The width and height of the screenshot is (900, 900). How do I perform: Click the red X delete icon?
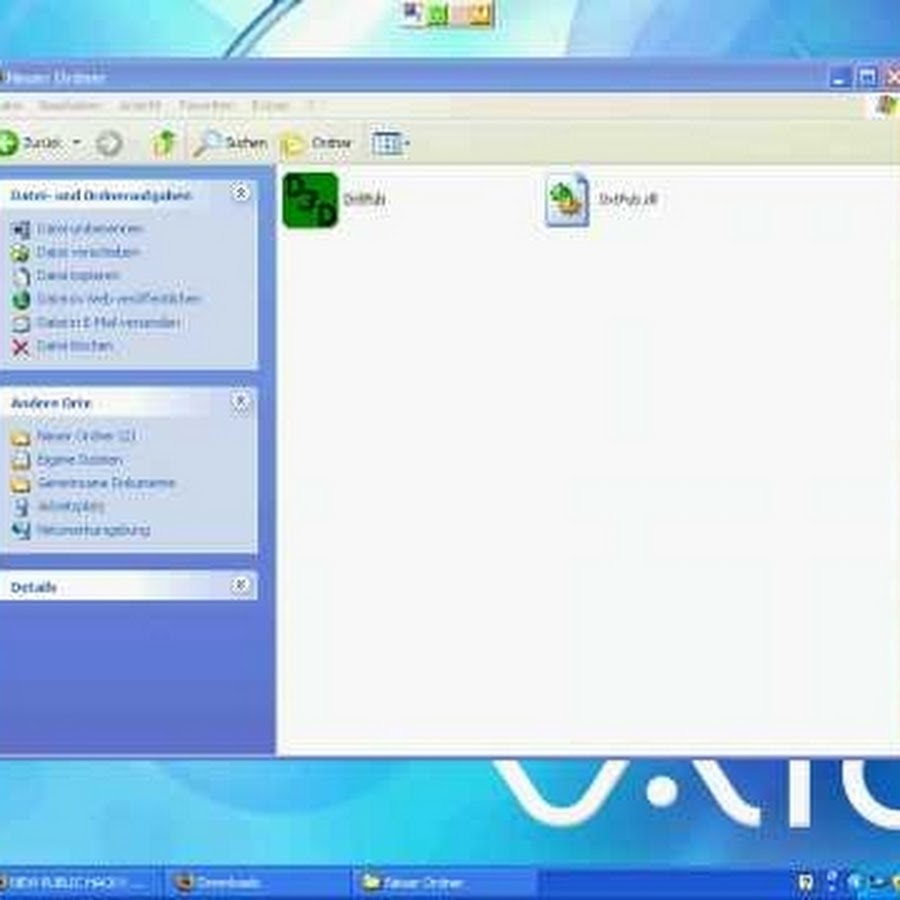[21, 347]
